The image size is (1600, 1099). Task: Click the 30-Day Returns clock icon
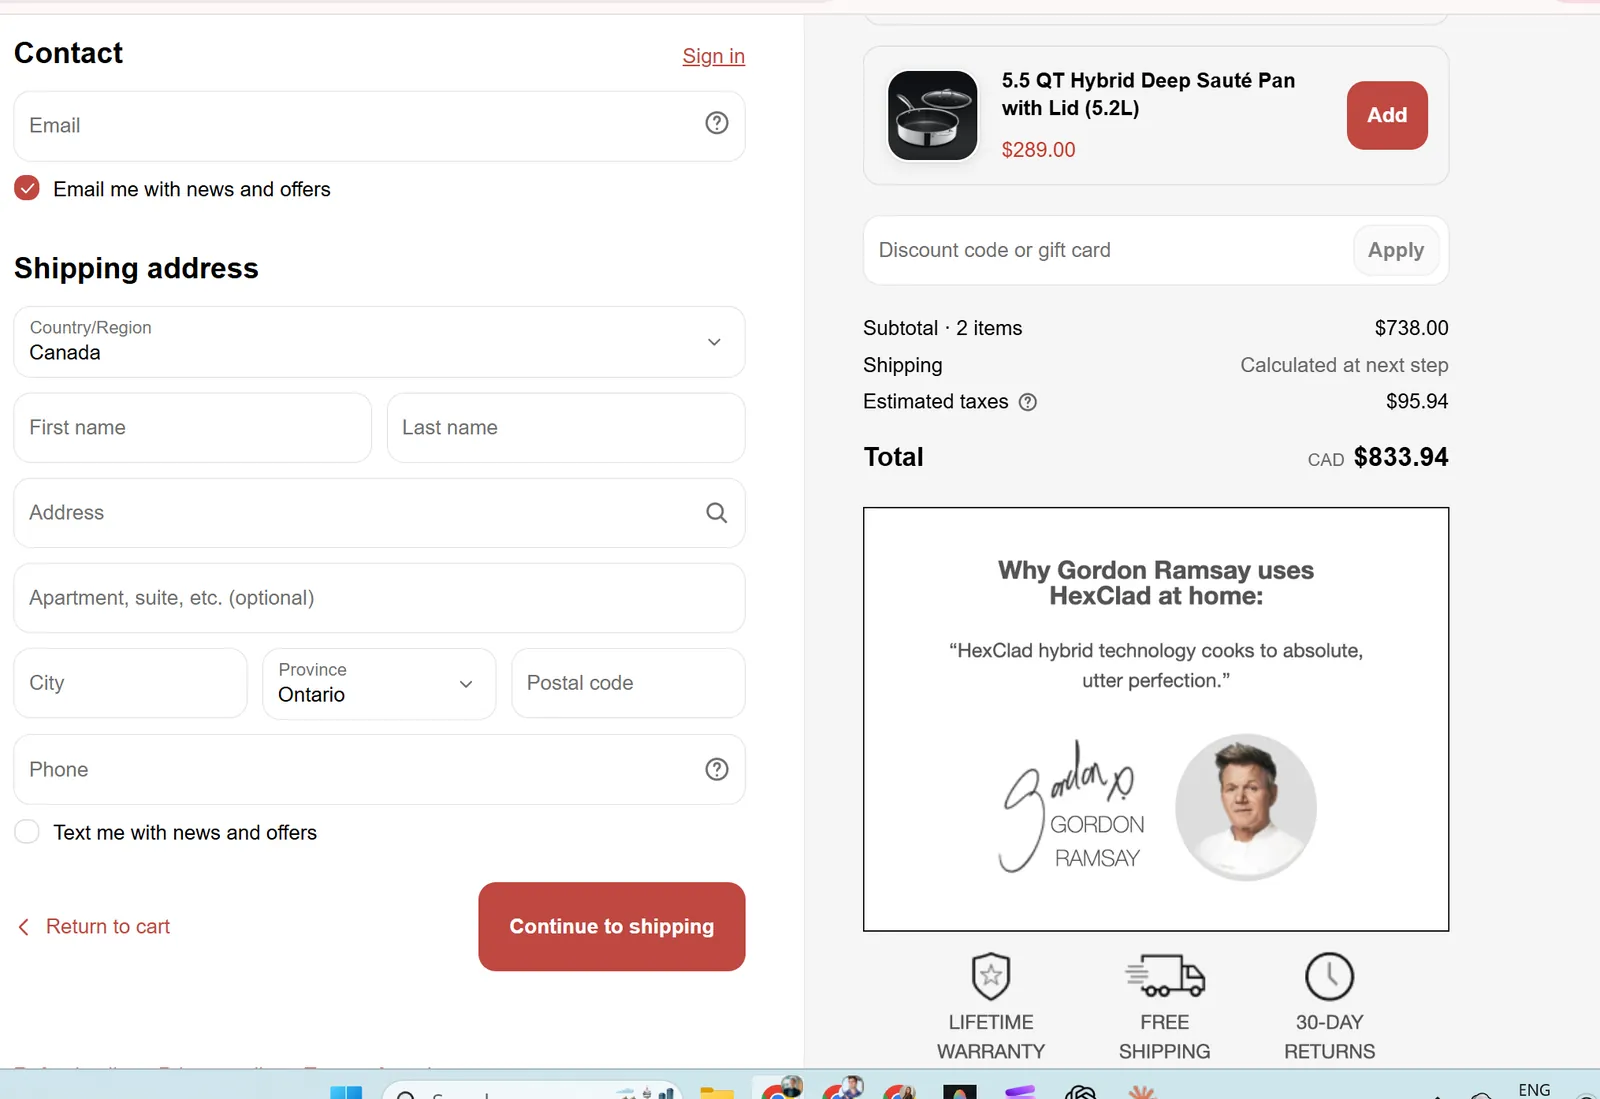point(1330,977)
